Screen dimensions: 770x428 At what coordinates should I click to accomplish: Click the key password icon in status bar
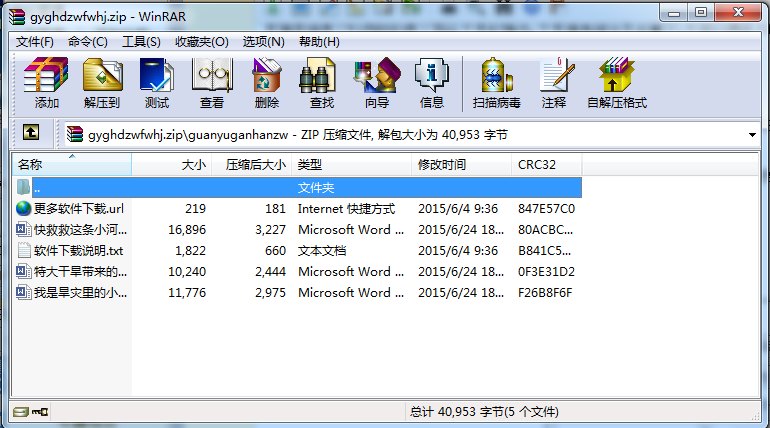[x=40, y=412]
